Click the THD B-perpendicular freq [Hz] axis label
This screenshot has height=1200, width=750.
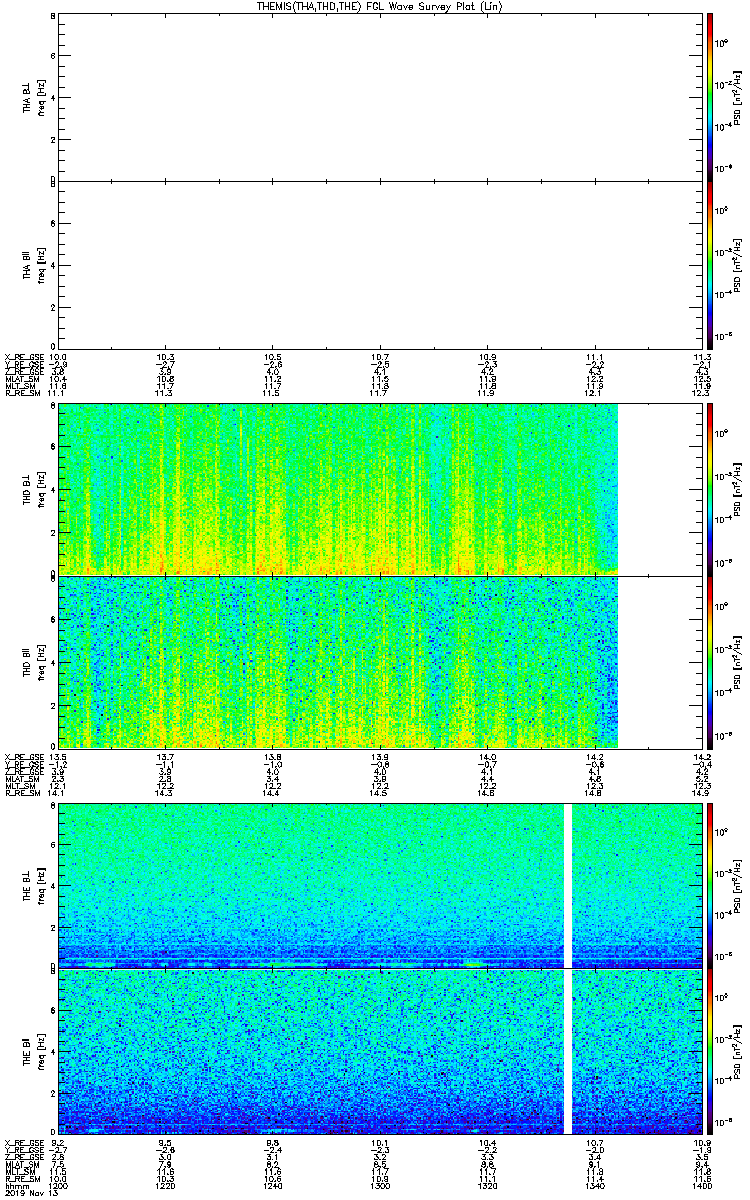tap(41, 489)
